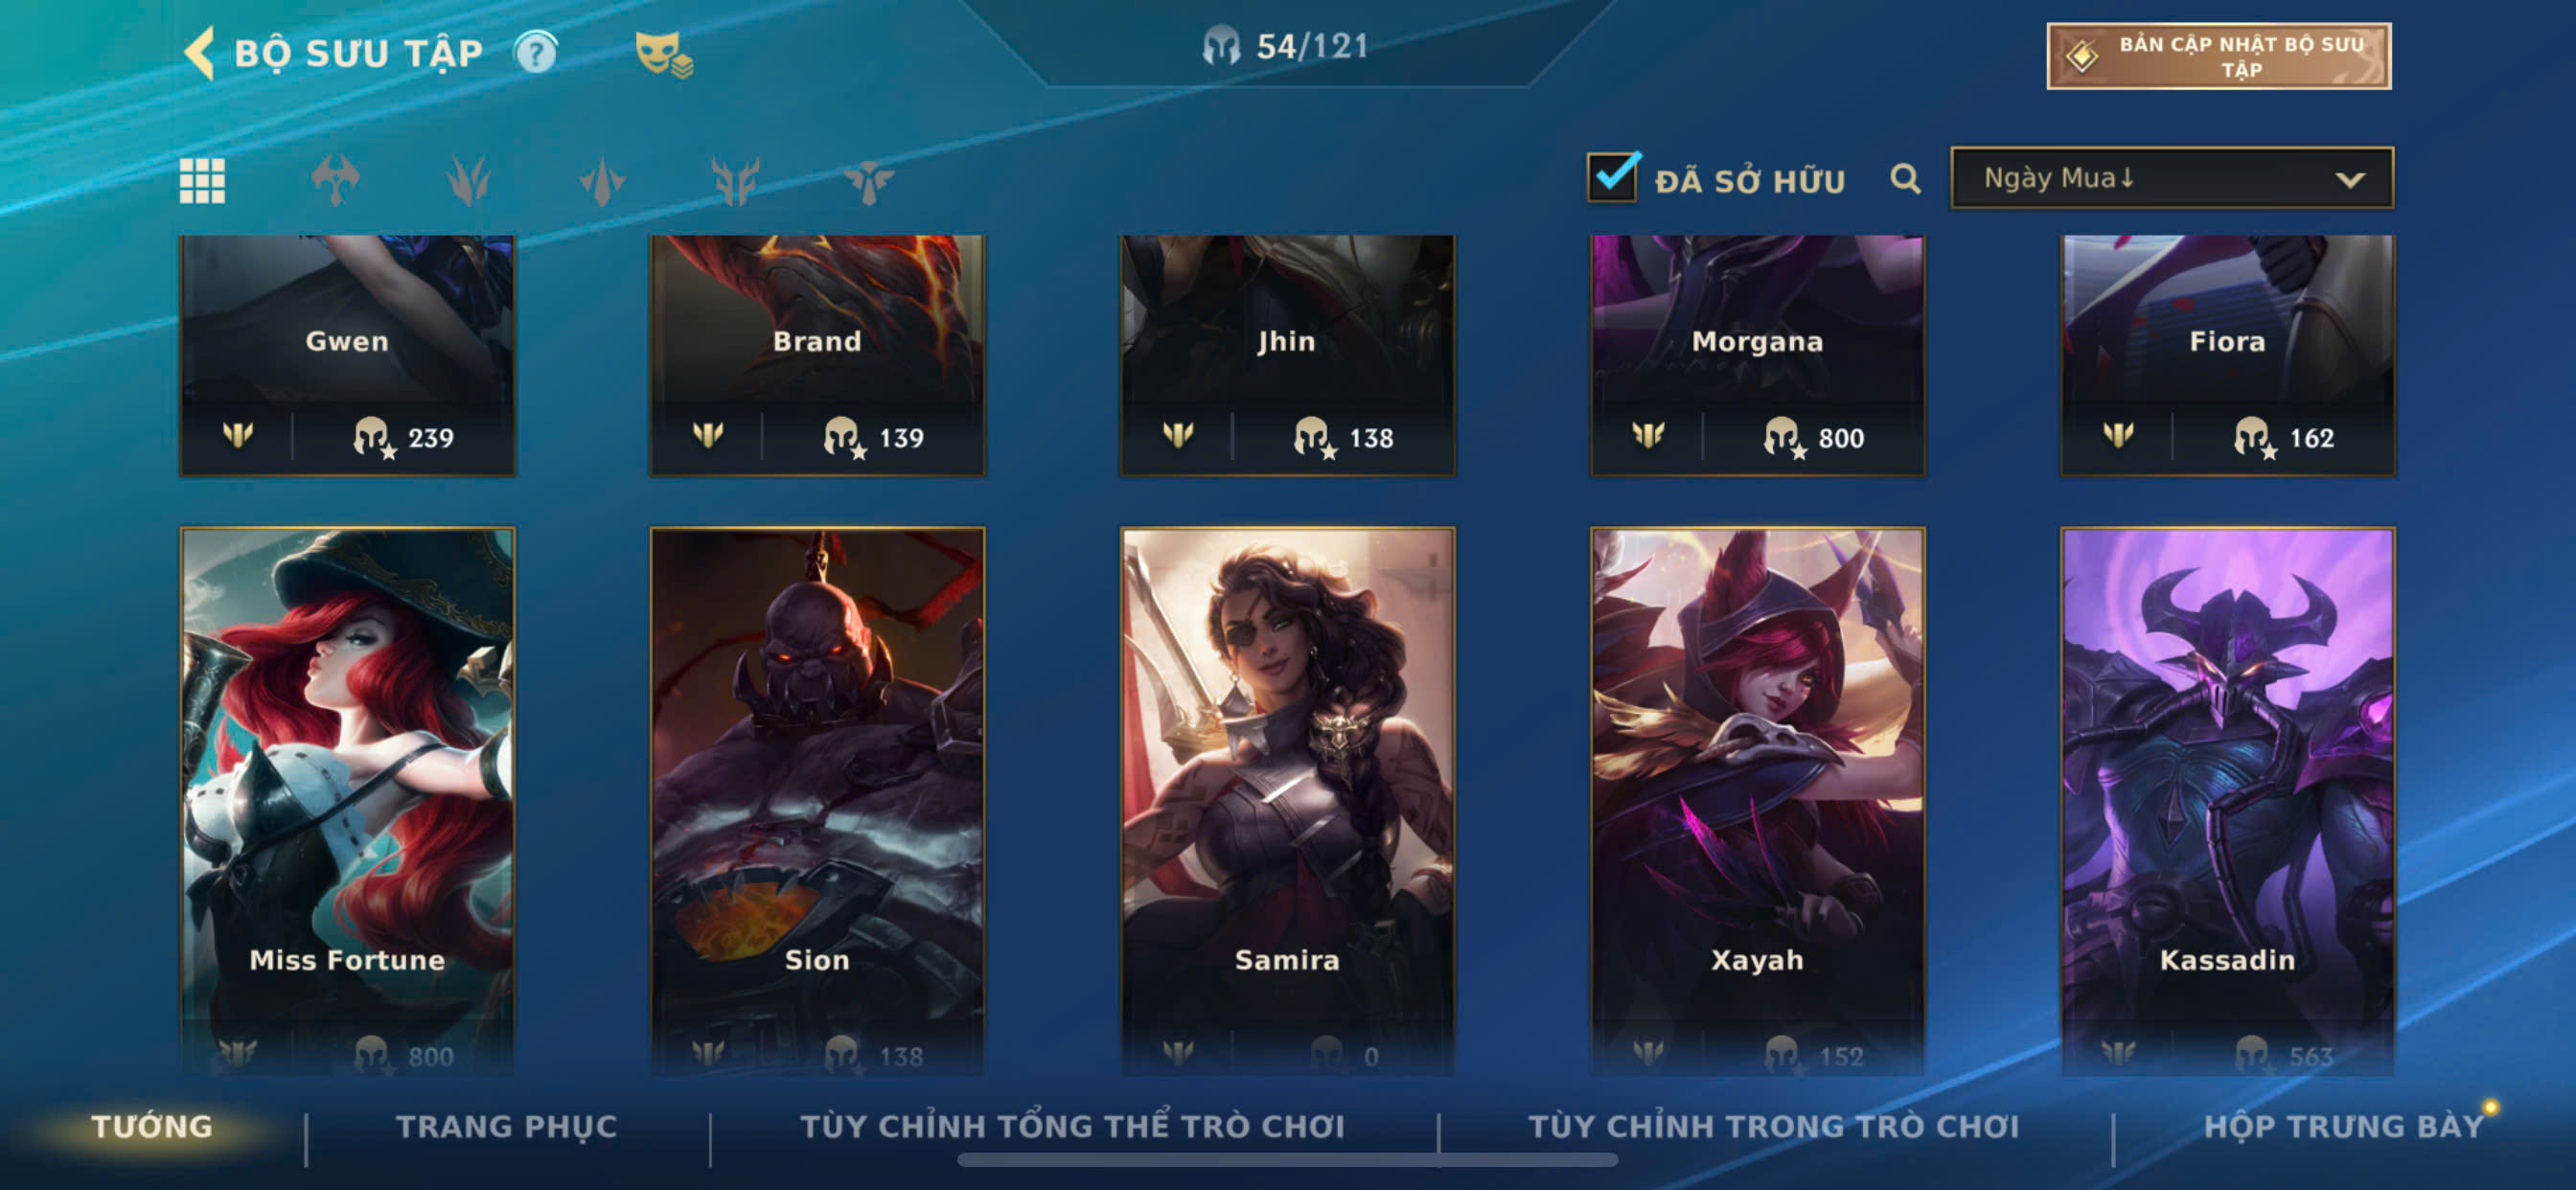Uncheck the Đã Sở Hữu checkbox

(x=1613, y=177)
